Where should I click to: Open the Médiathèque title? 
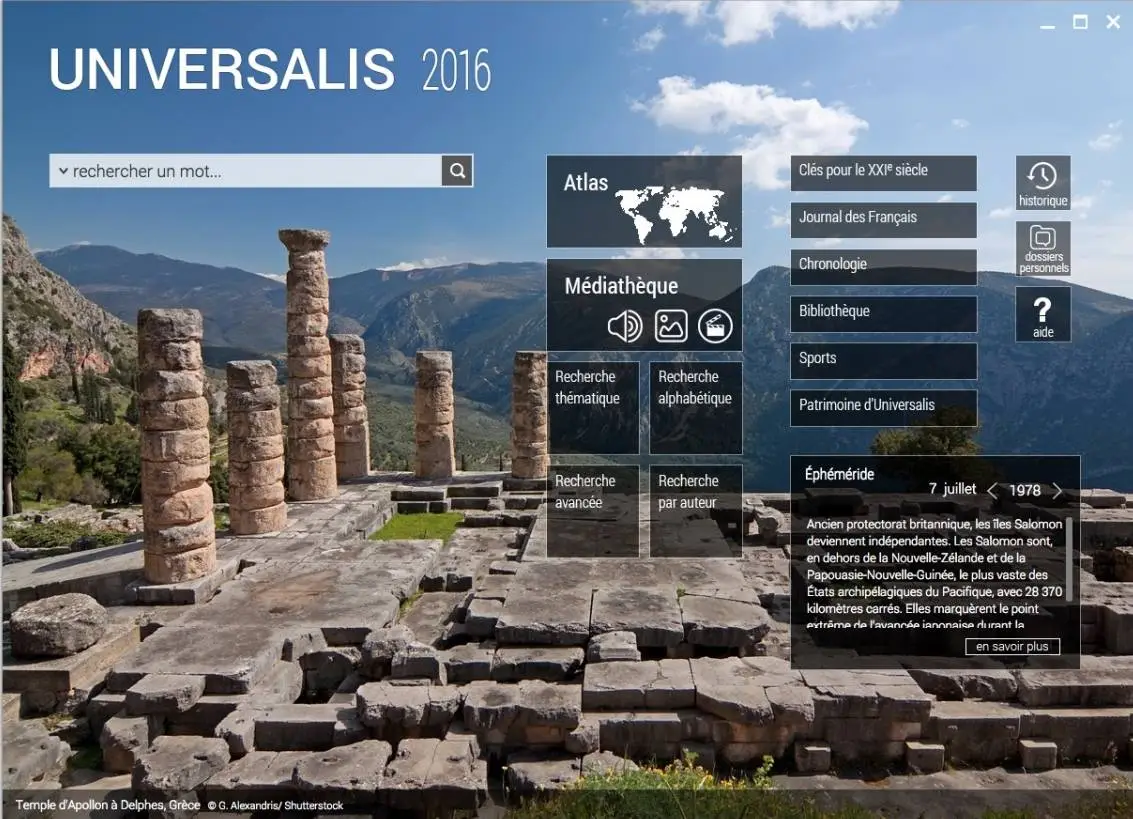(621, 286)
